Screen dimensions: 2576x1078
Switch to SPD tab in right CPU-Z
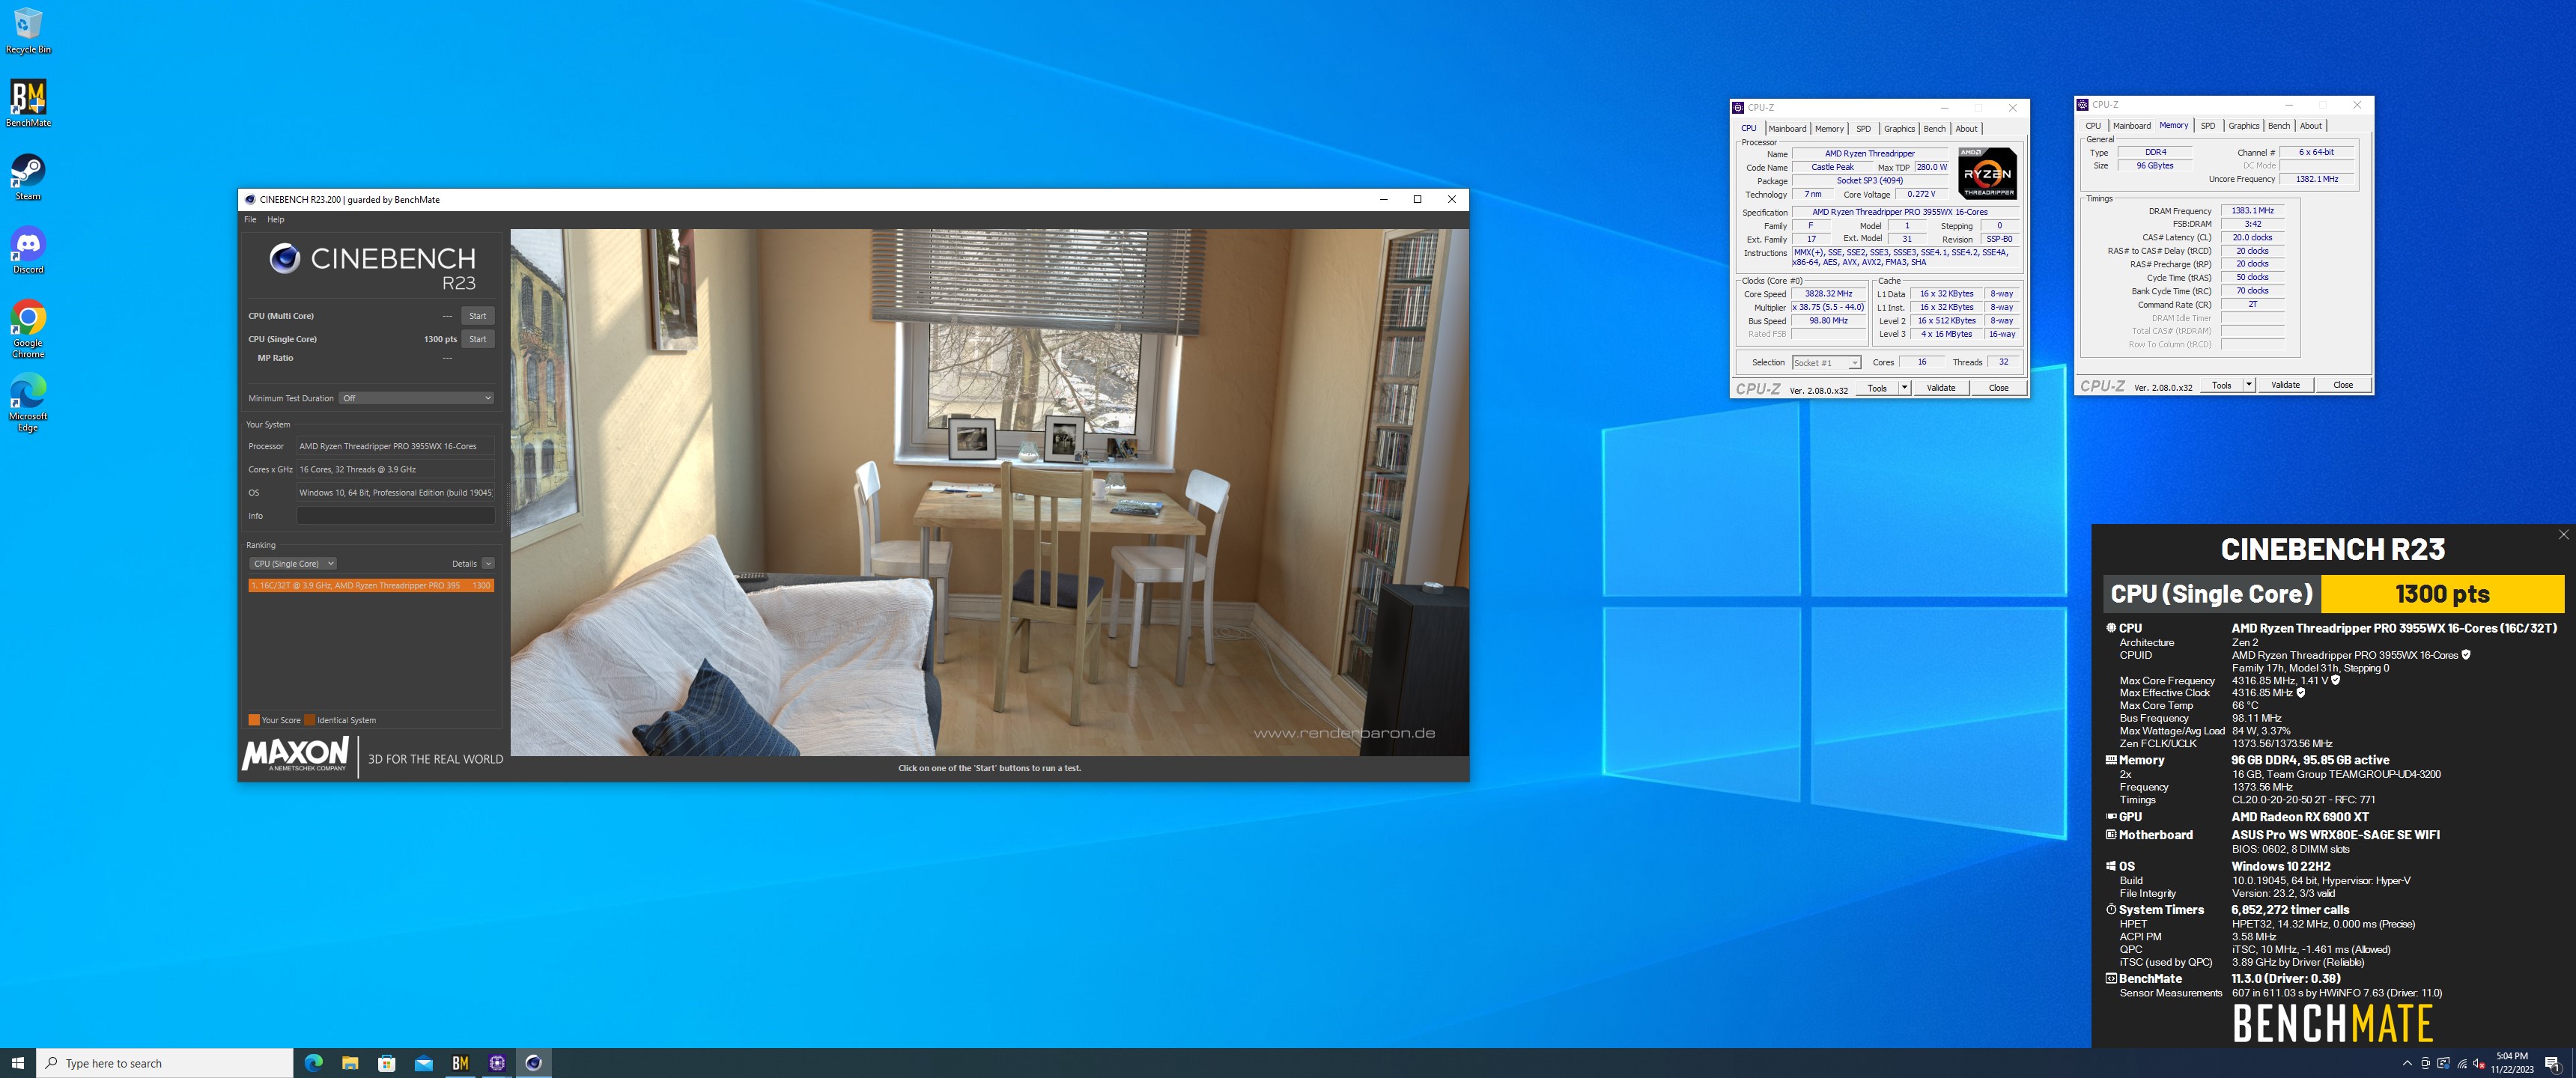point(2208,126)
